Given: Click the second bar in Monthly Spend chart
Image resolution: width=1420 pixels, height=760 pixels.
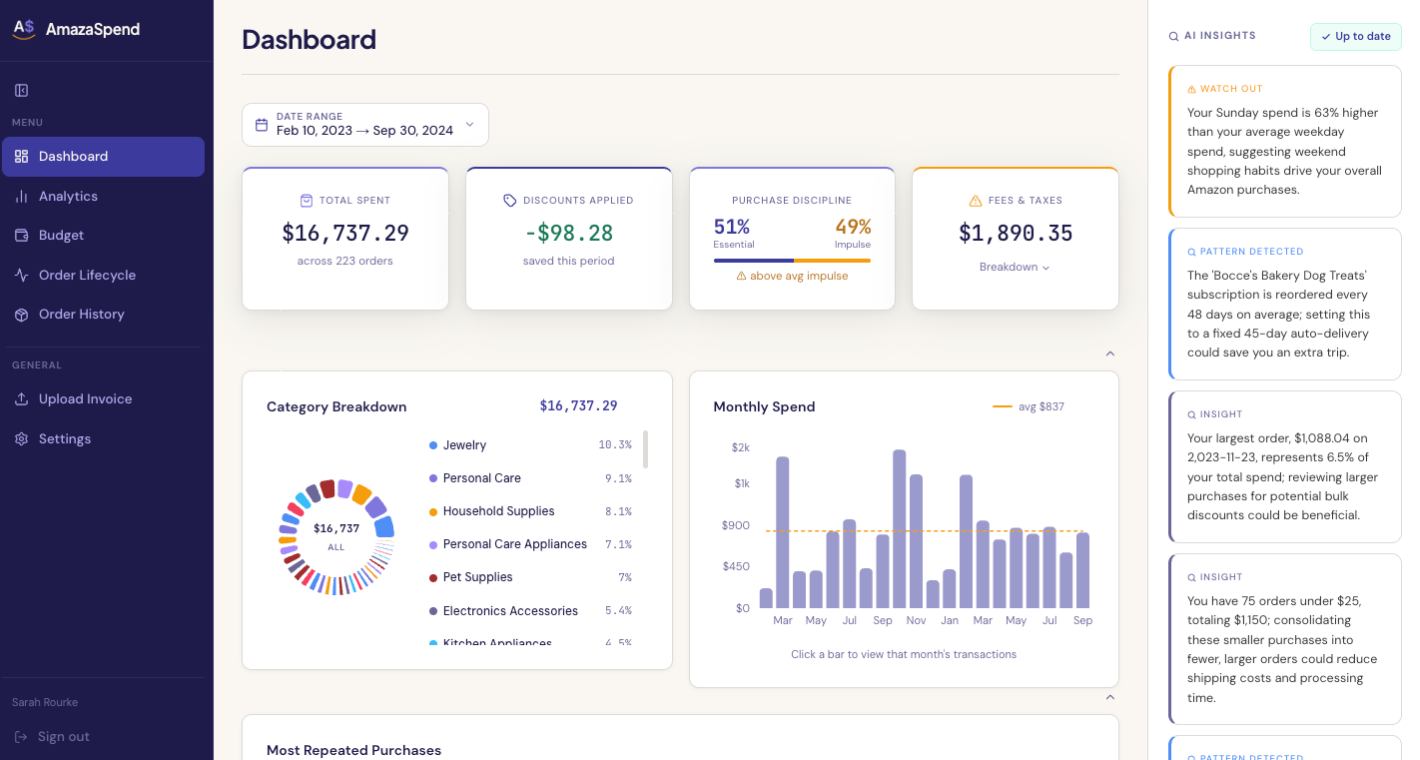Looking at the screenshot, I should click(x=783, y=532).
